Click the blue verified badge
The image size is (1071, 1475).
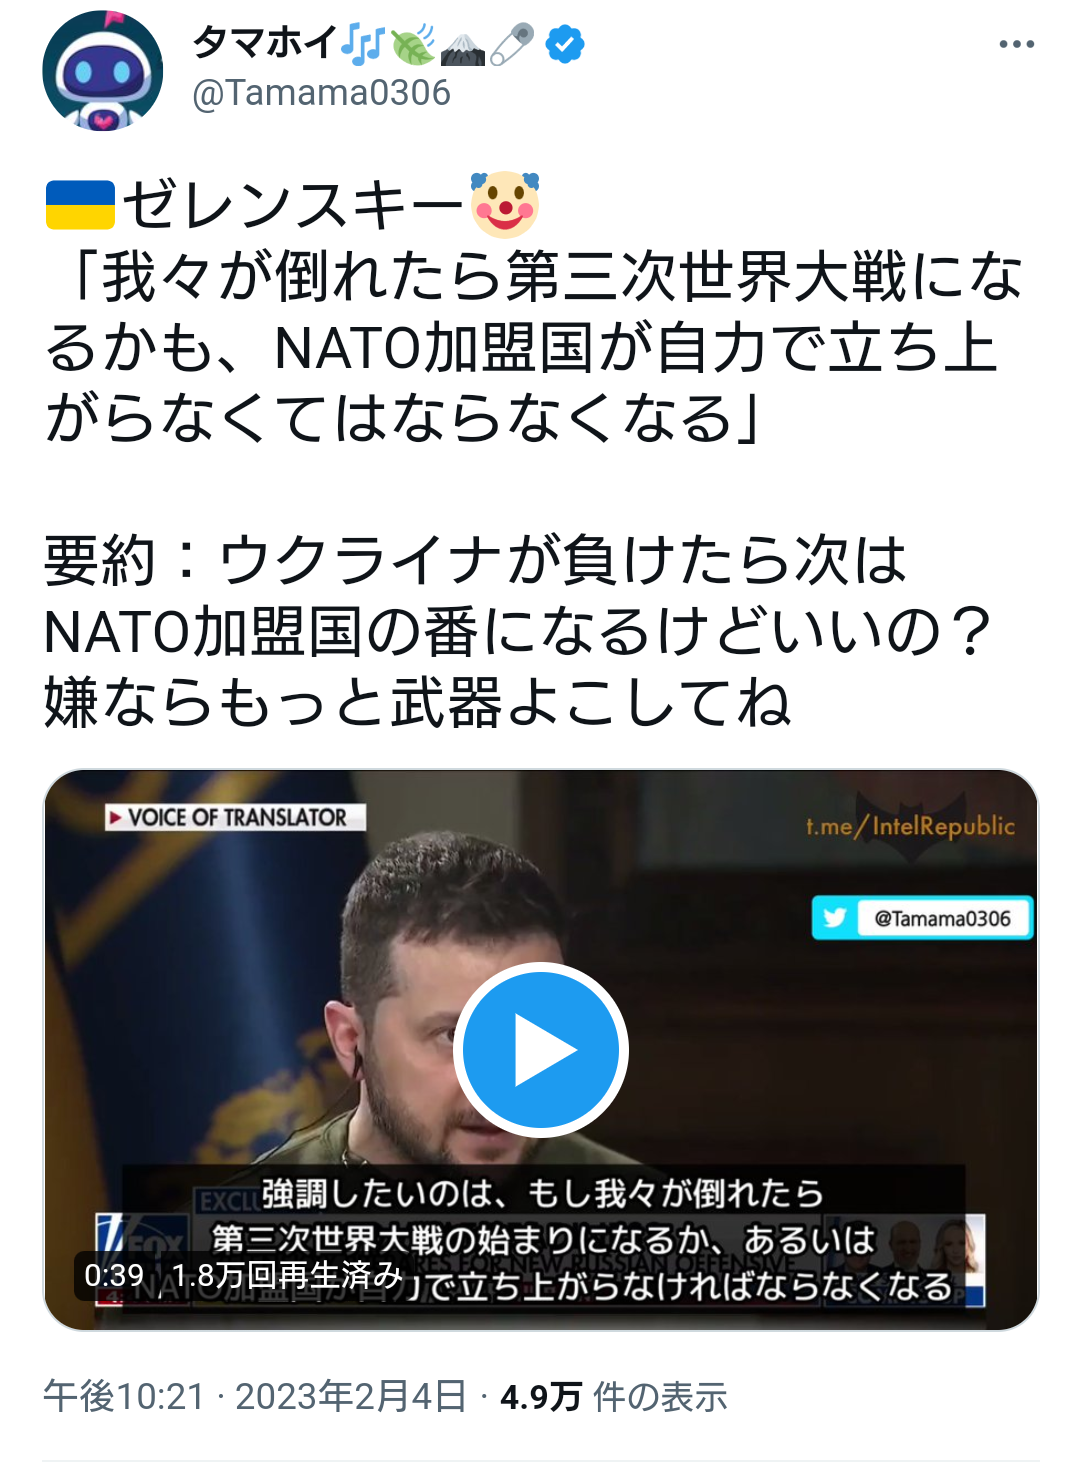click(565, 44)
